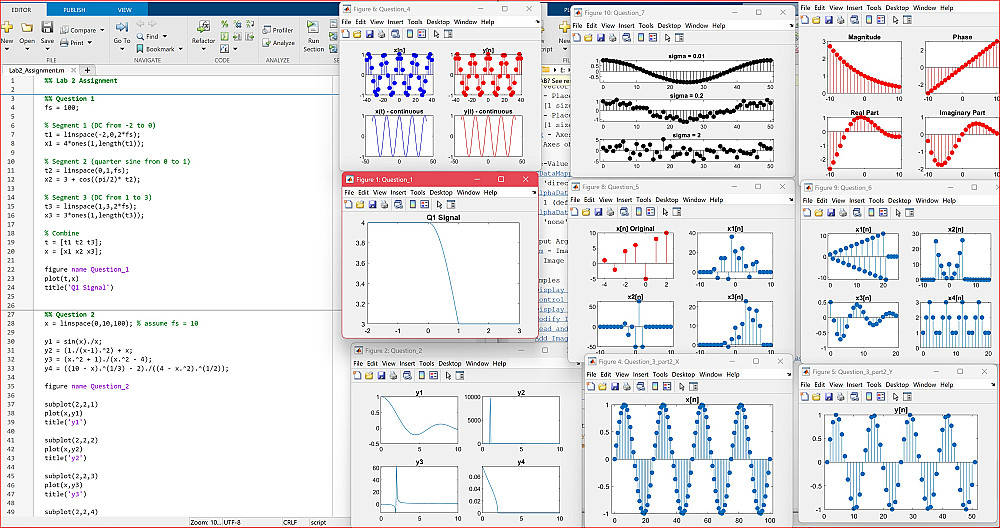1000x528 pixels.
Task: Click the Back navigation arrow in NAVIGATE
Action: point(140,24)
